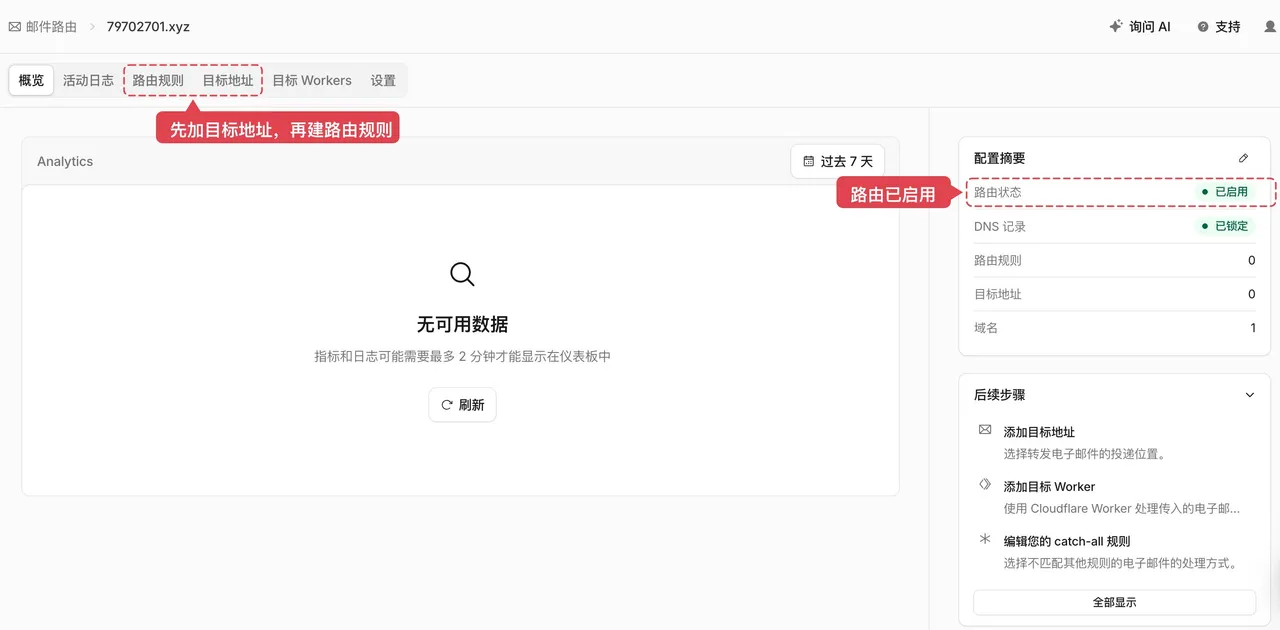1280x630 pixels.
Task: Click the 路由规则 count row in 配置摘要
Action: tap(1114, 260)
